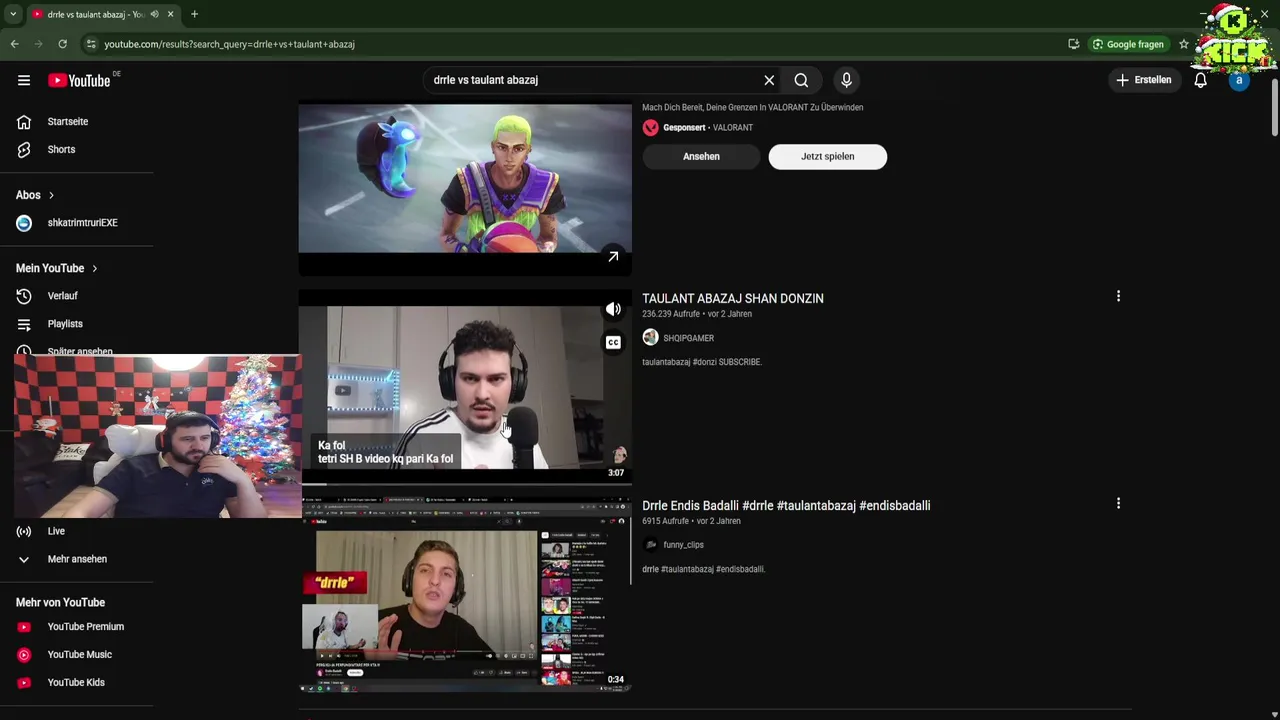Click the Ansehen button on the ad

tap(701, 156)
